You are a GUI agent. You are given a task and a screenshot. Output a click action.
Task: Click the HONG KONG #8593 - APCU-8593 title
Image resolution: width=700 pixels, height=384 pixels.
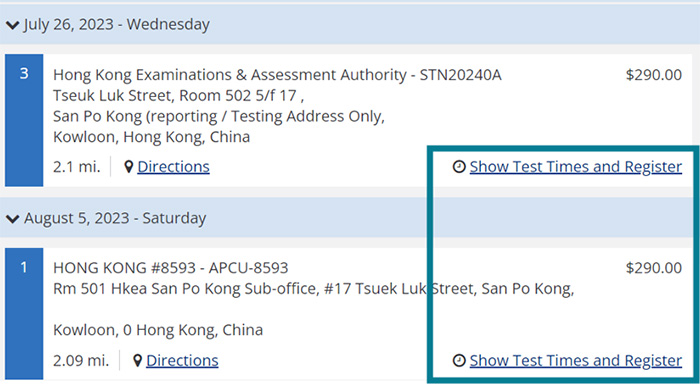point(171,268)
